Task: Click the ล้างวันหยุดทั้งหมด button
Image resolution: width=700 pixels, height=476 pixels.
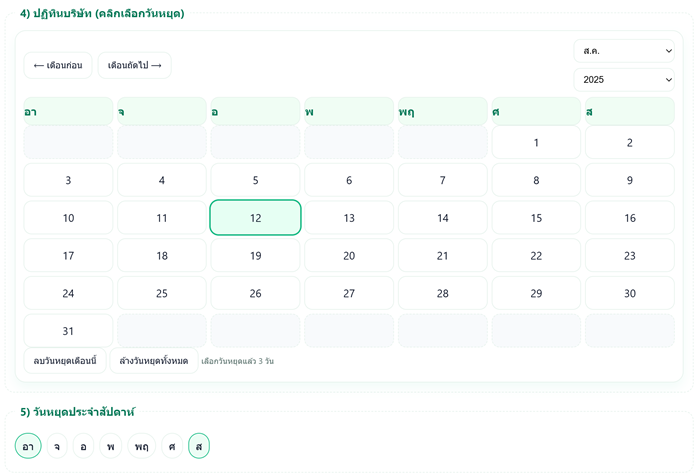Action: (153, 360)
